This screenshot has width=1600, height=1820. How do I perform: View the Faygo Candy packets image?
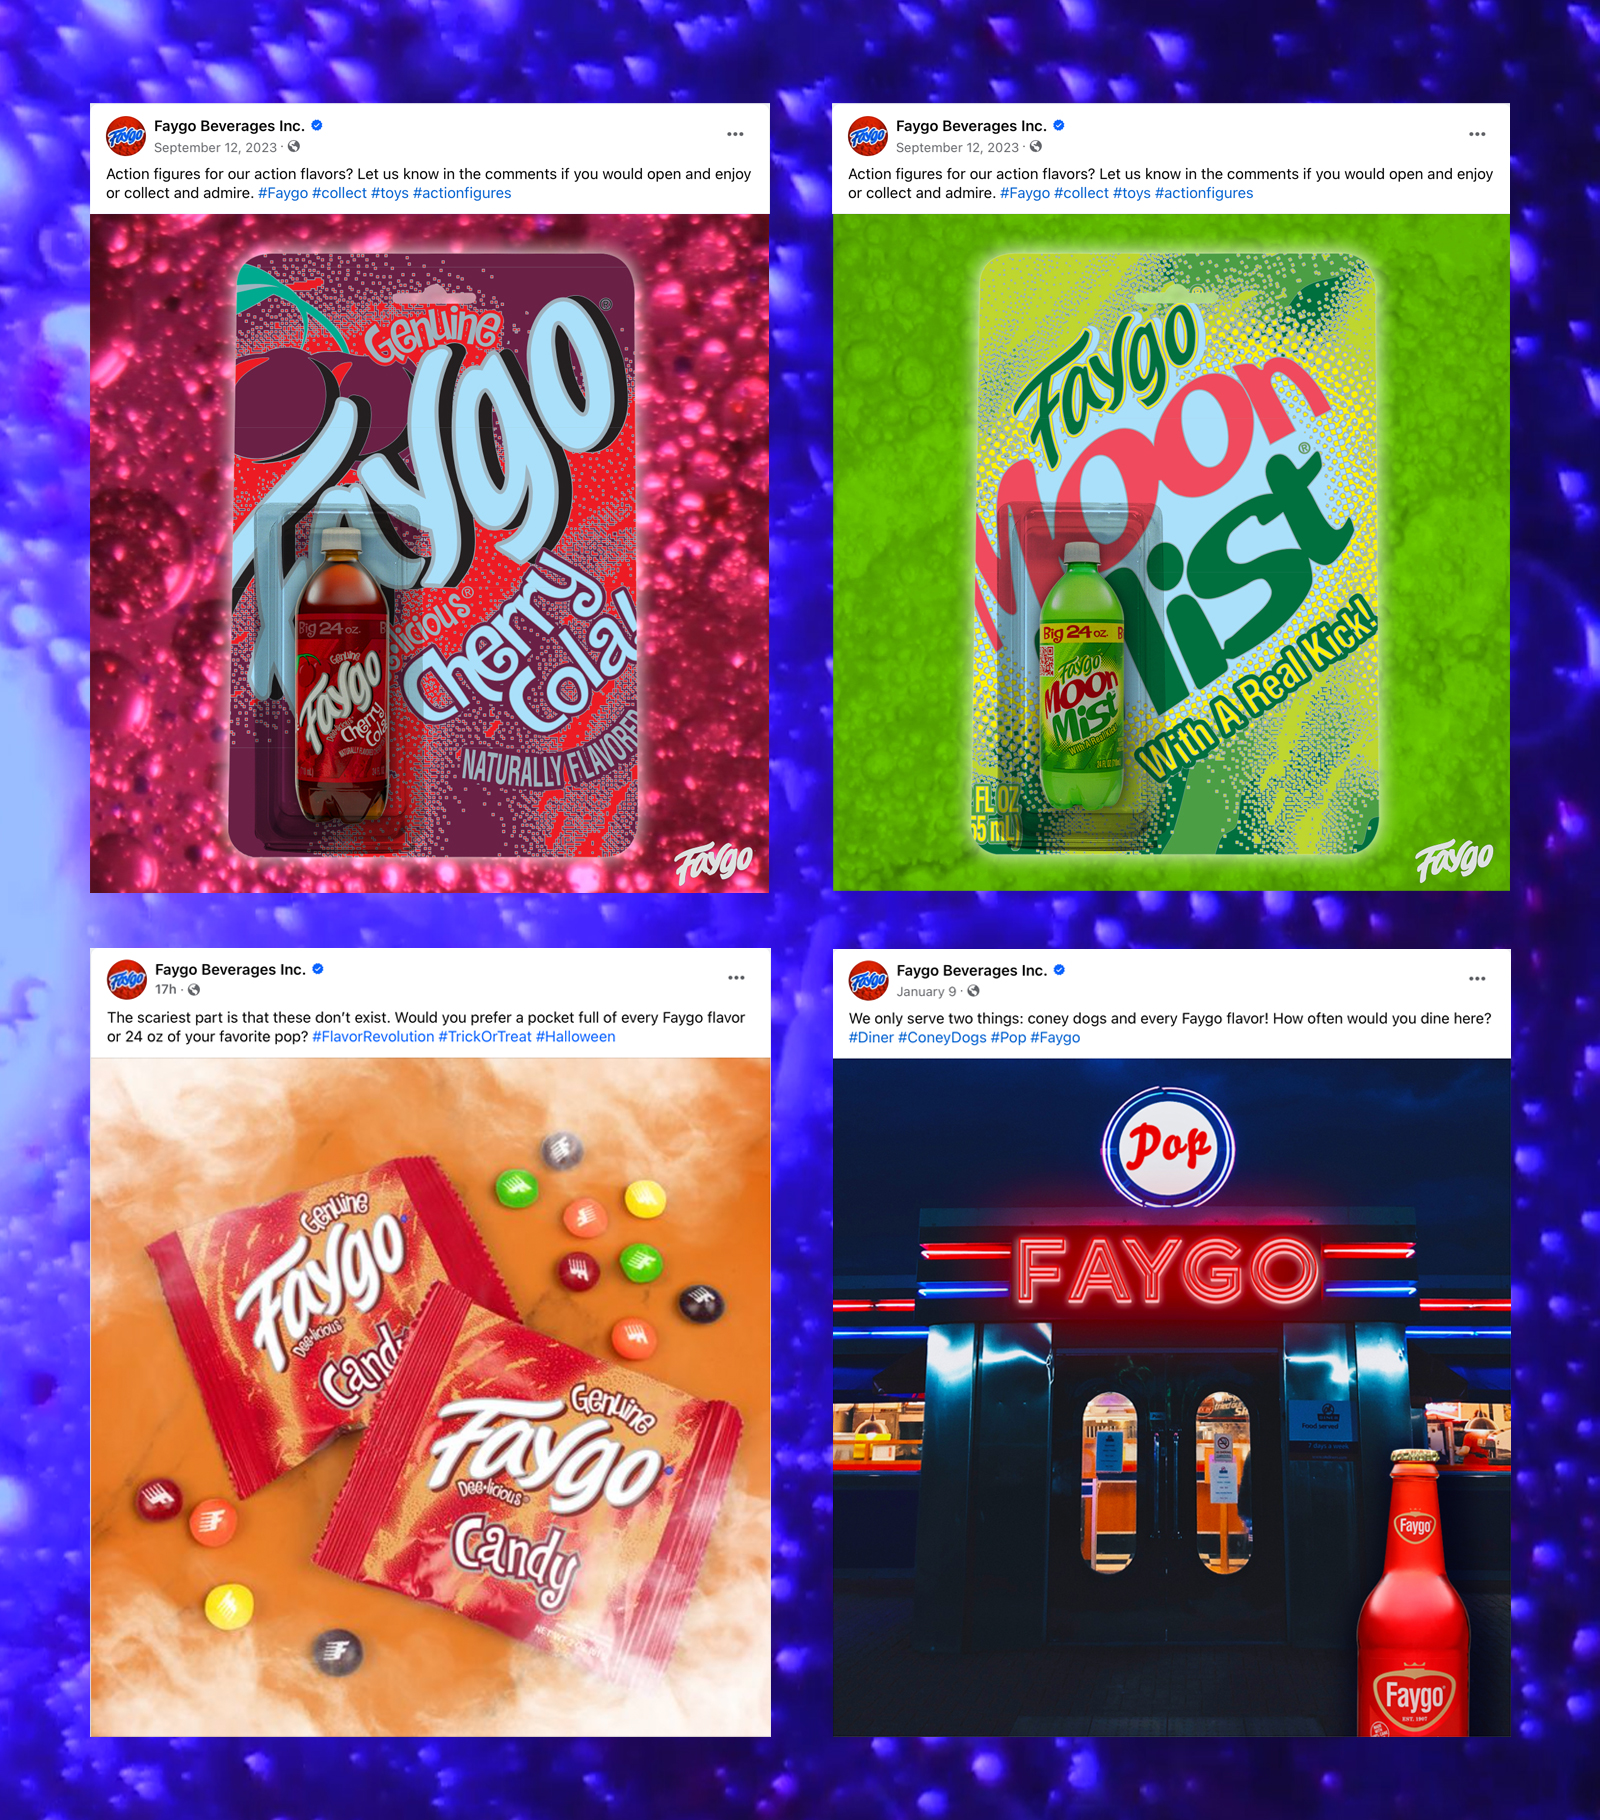coord(431,1397)
